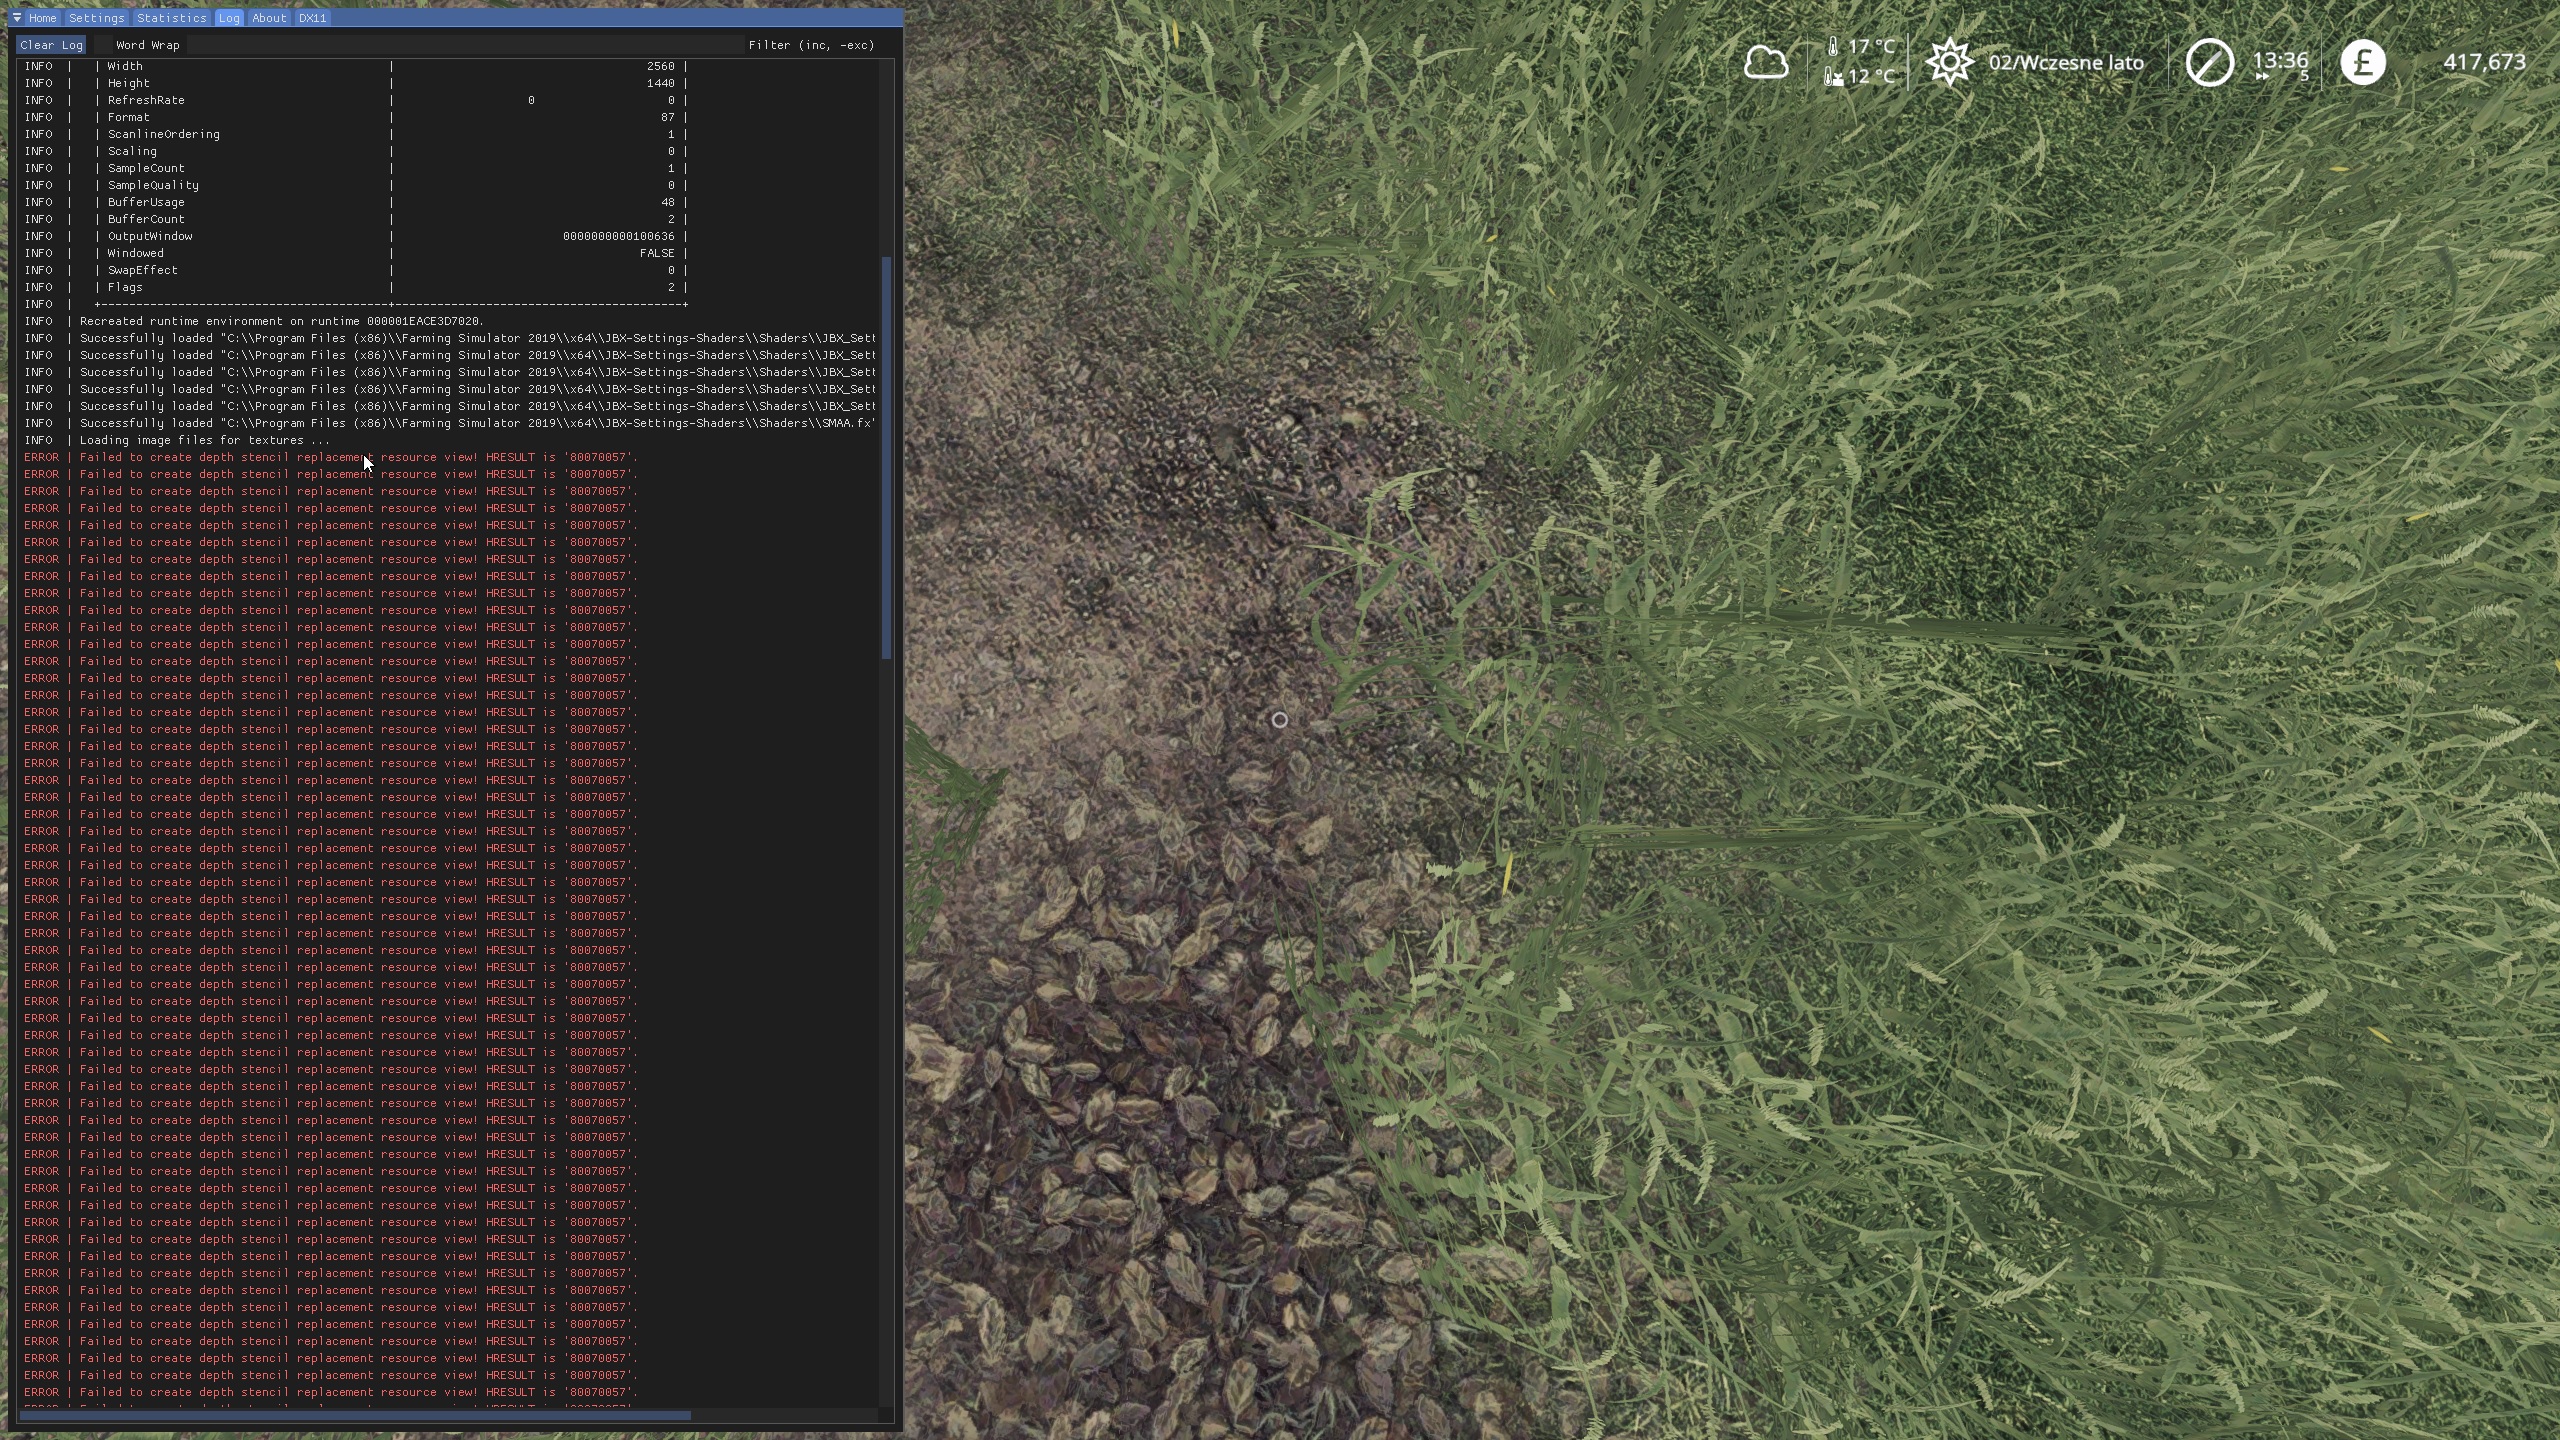Switch to the Settings tab

(97, 18)
